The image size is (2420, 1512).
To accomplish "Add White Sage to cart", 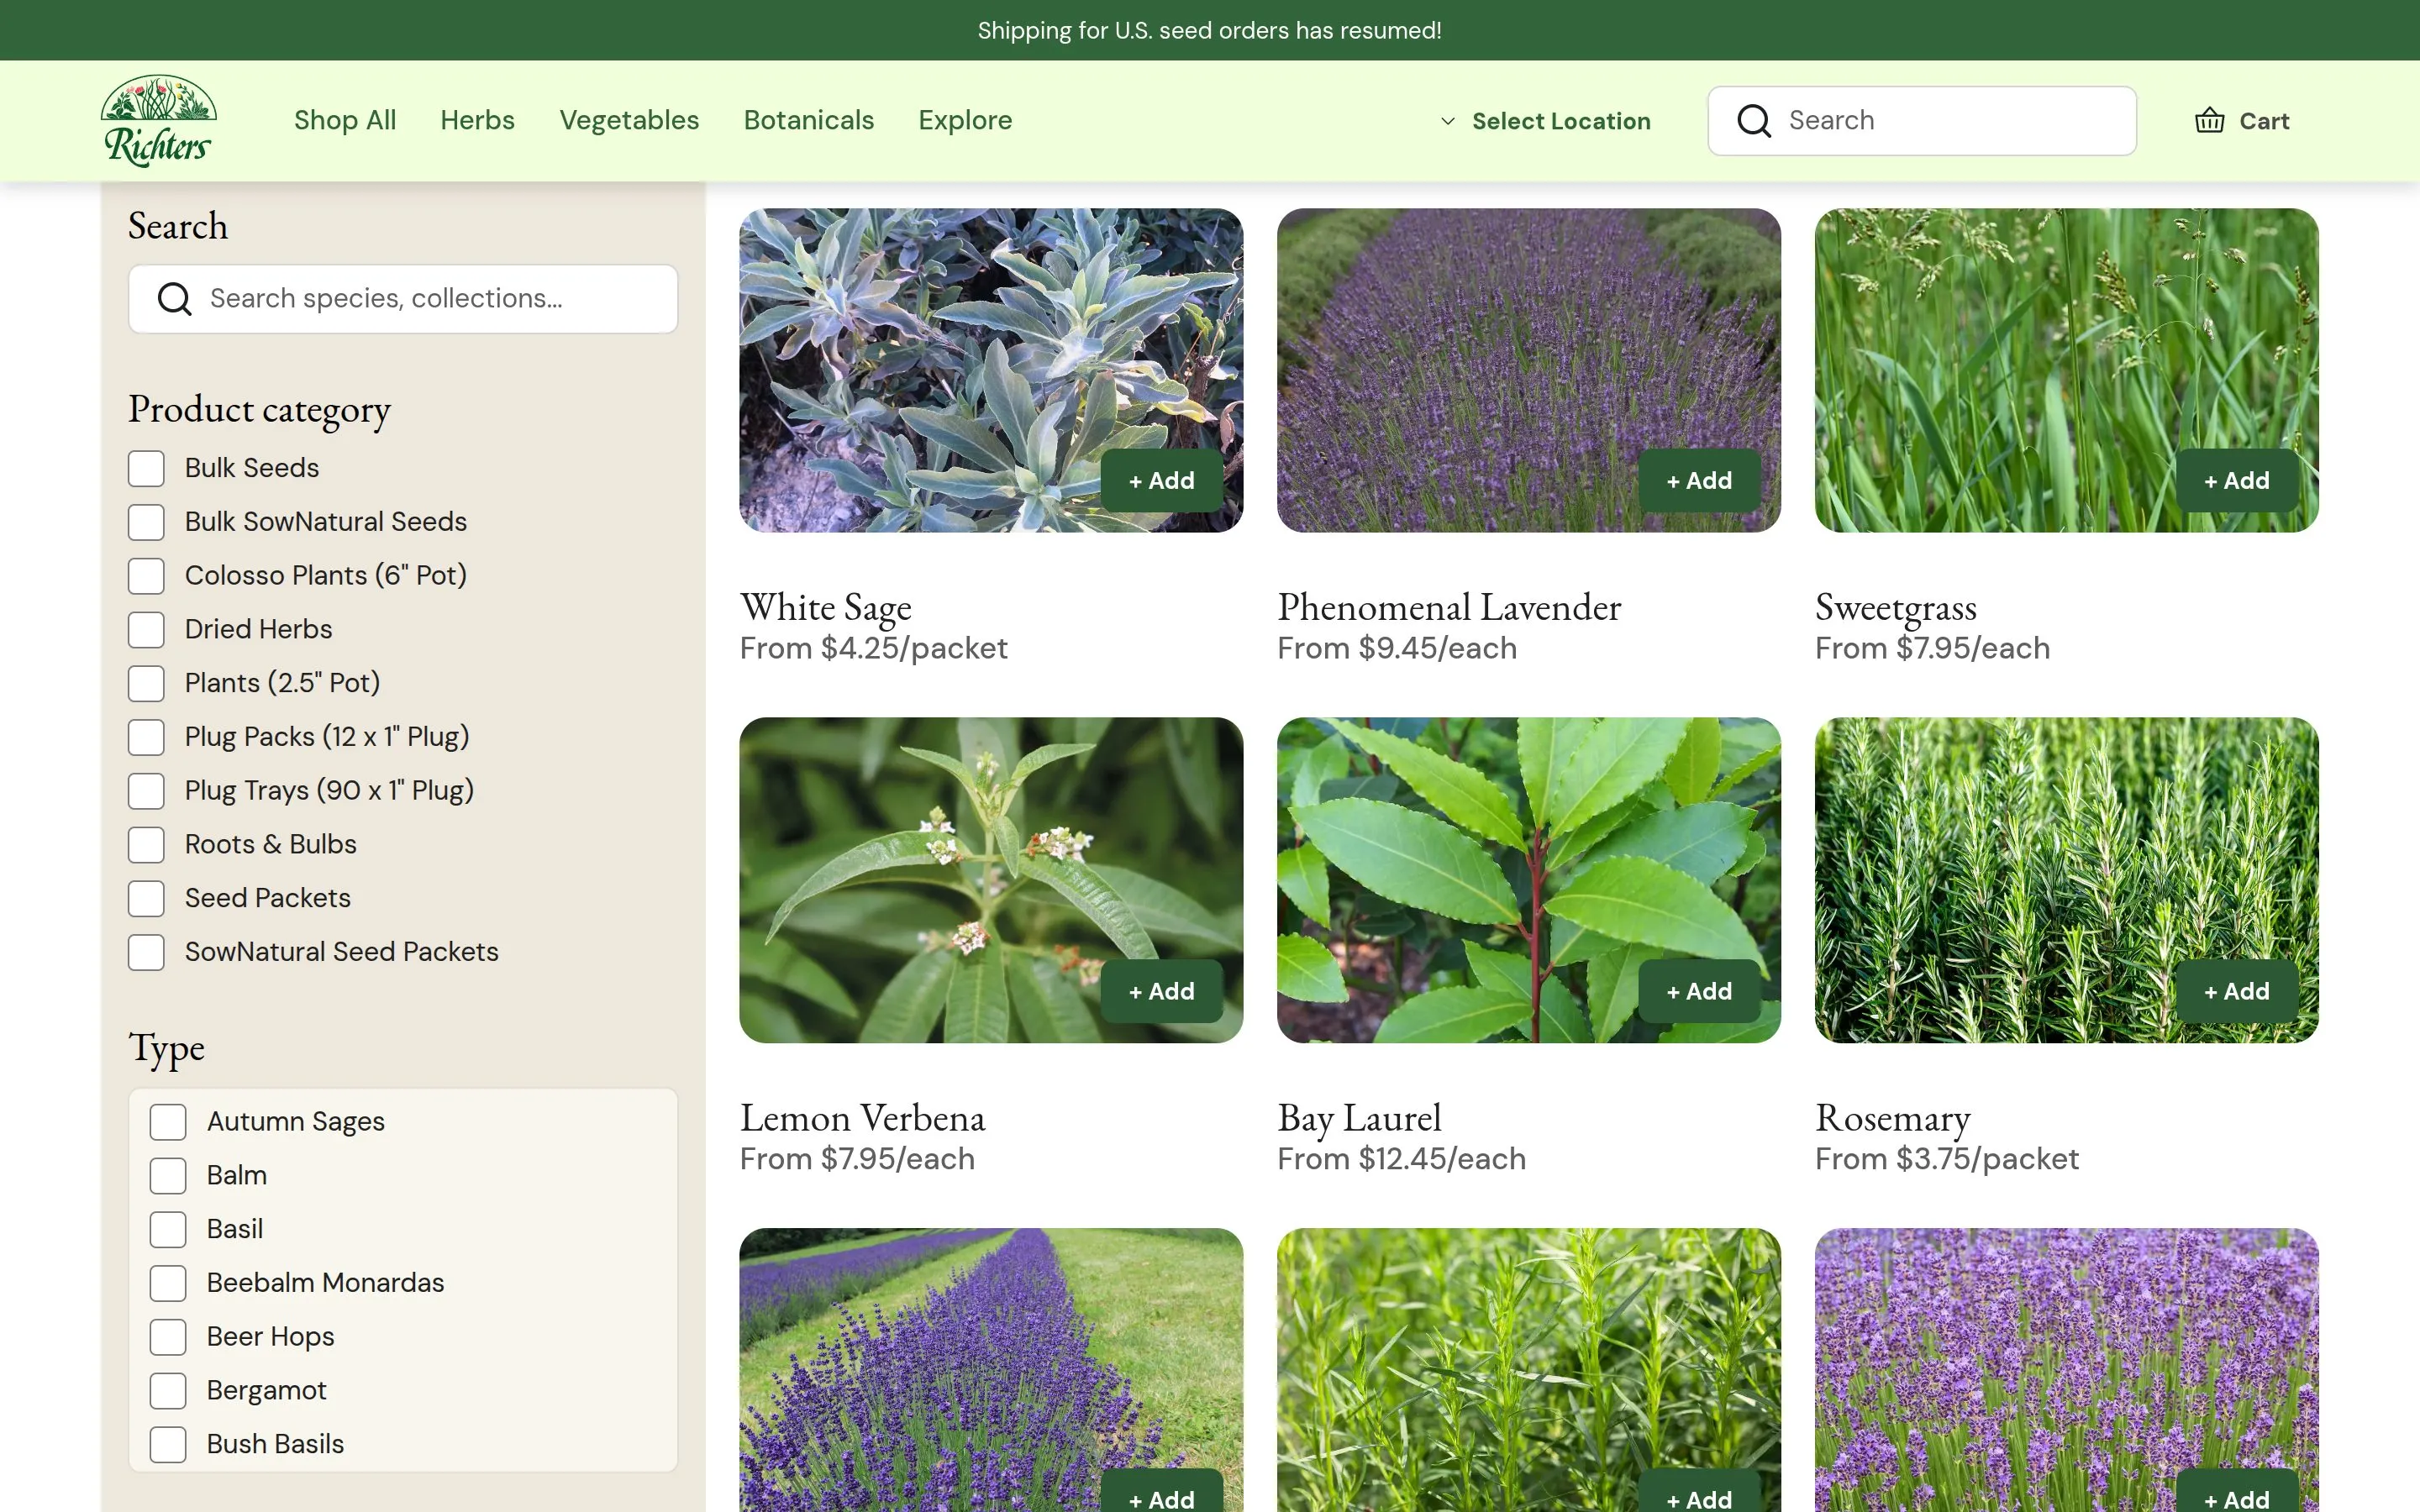I will click(1161, 481).
